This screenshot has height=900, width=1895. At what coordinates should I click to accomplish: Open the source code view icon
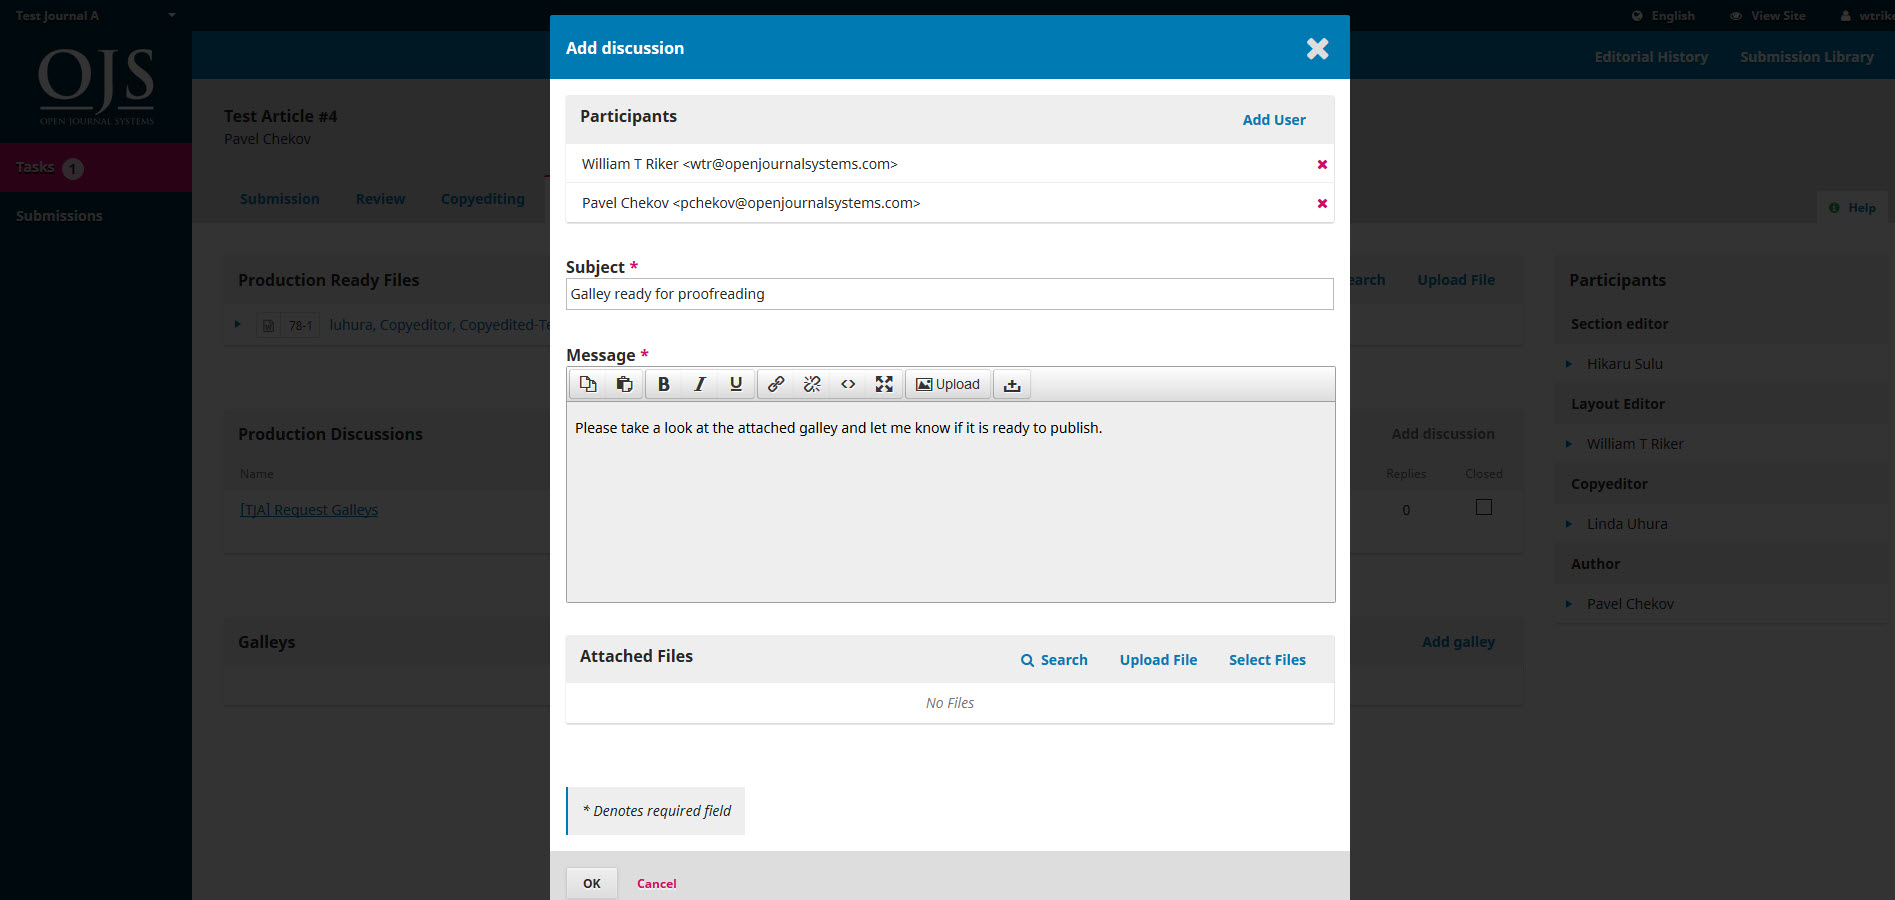click(x=847, y=384)
